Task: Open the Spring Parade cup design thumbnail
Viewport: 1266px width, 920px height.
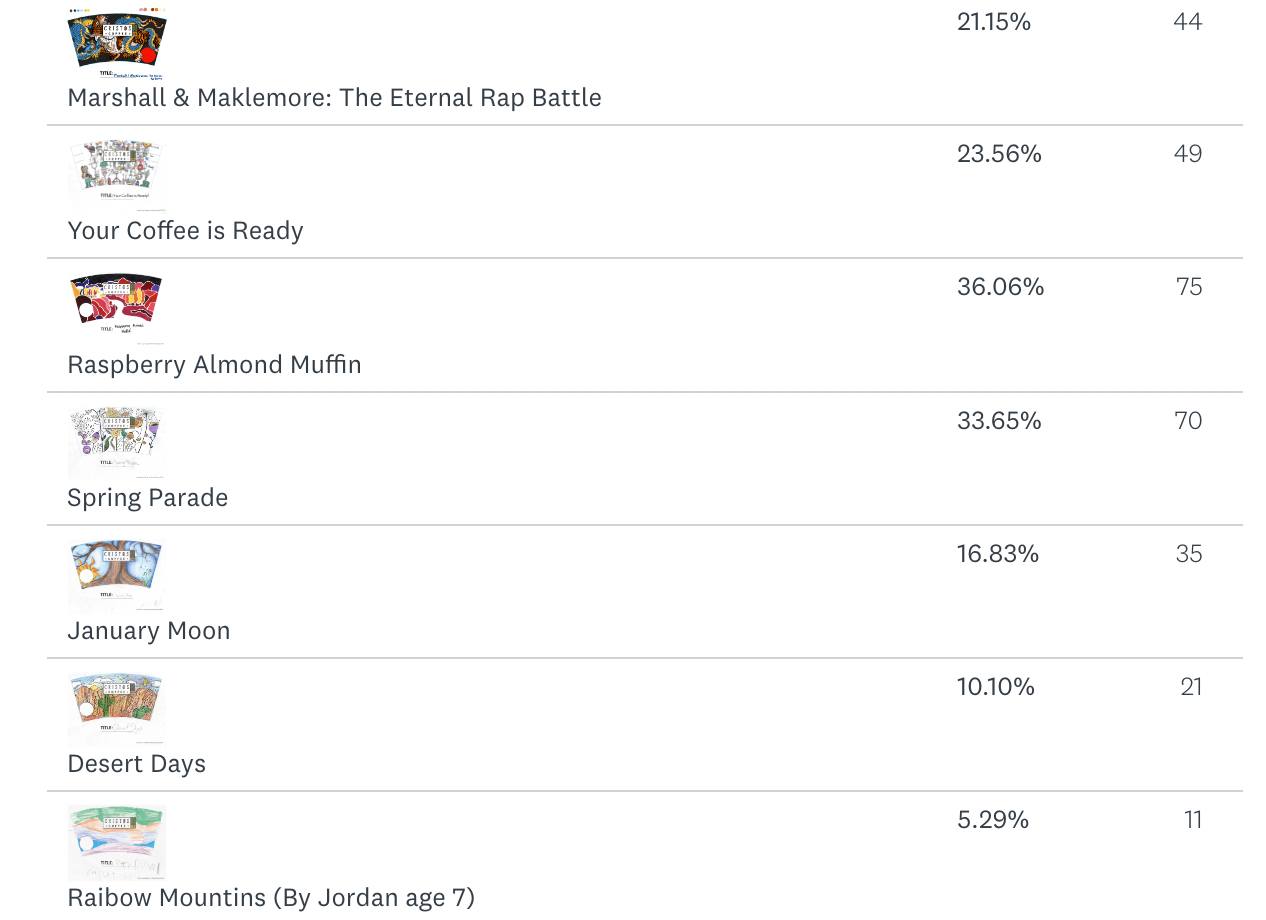Action: tap(116, 442)
